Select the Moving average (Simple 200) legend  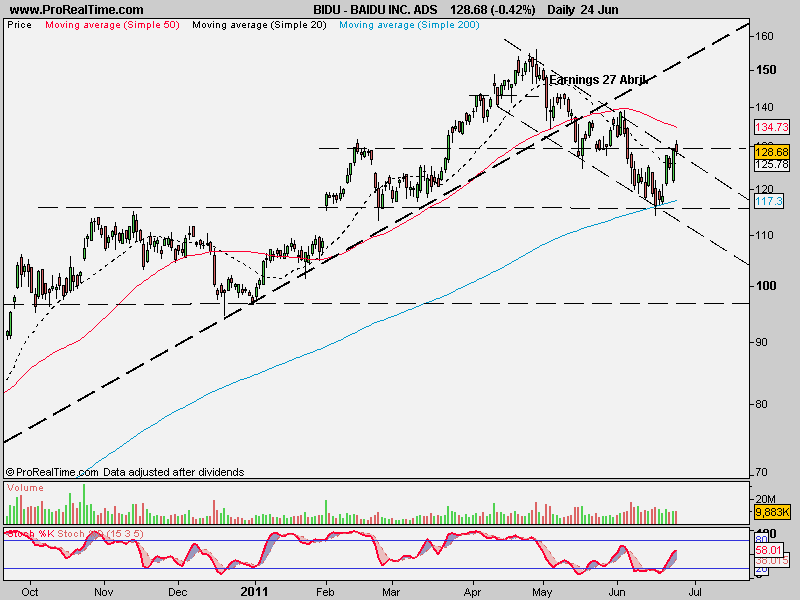tap(409, 24)
